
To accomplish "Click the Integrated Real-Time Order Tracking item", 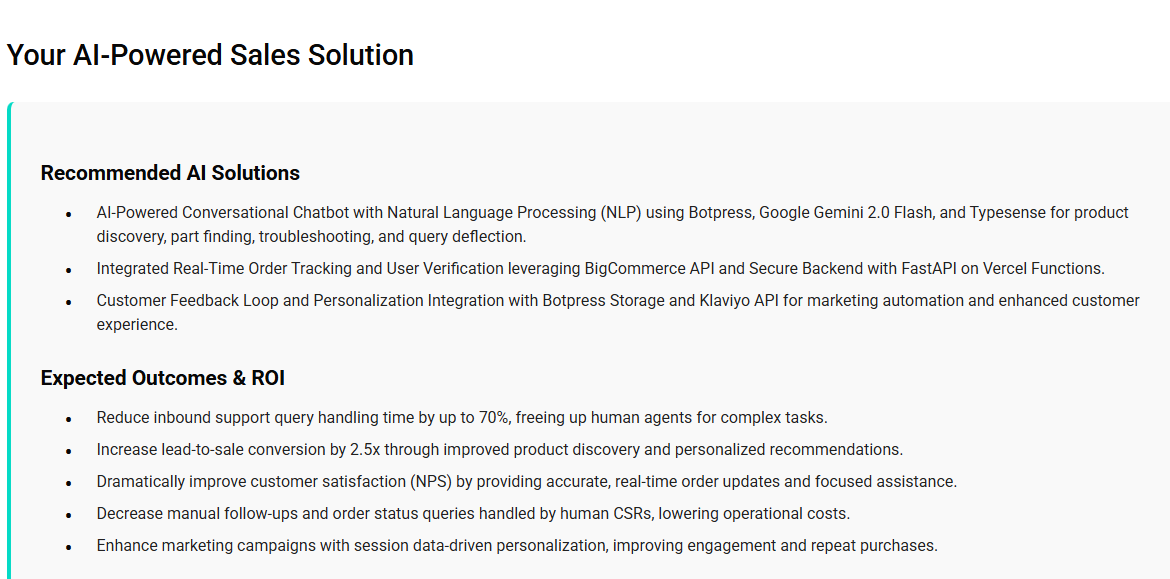I will pos(601,268).
